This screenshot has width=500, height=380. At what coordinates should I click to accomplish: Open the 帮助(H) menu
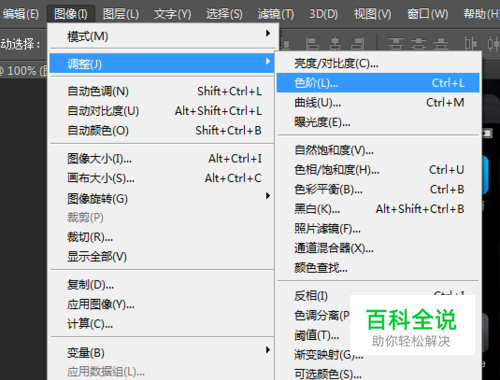tap(481, 14)
